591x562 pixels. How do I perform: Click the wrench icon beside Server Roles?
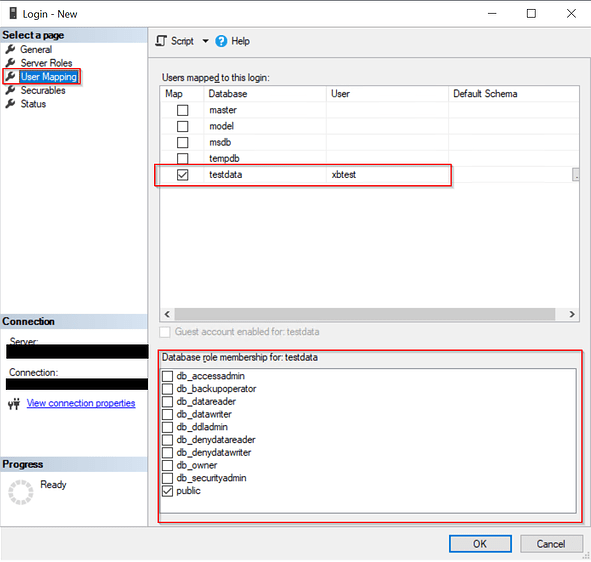11,63
